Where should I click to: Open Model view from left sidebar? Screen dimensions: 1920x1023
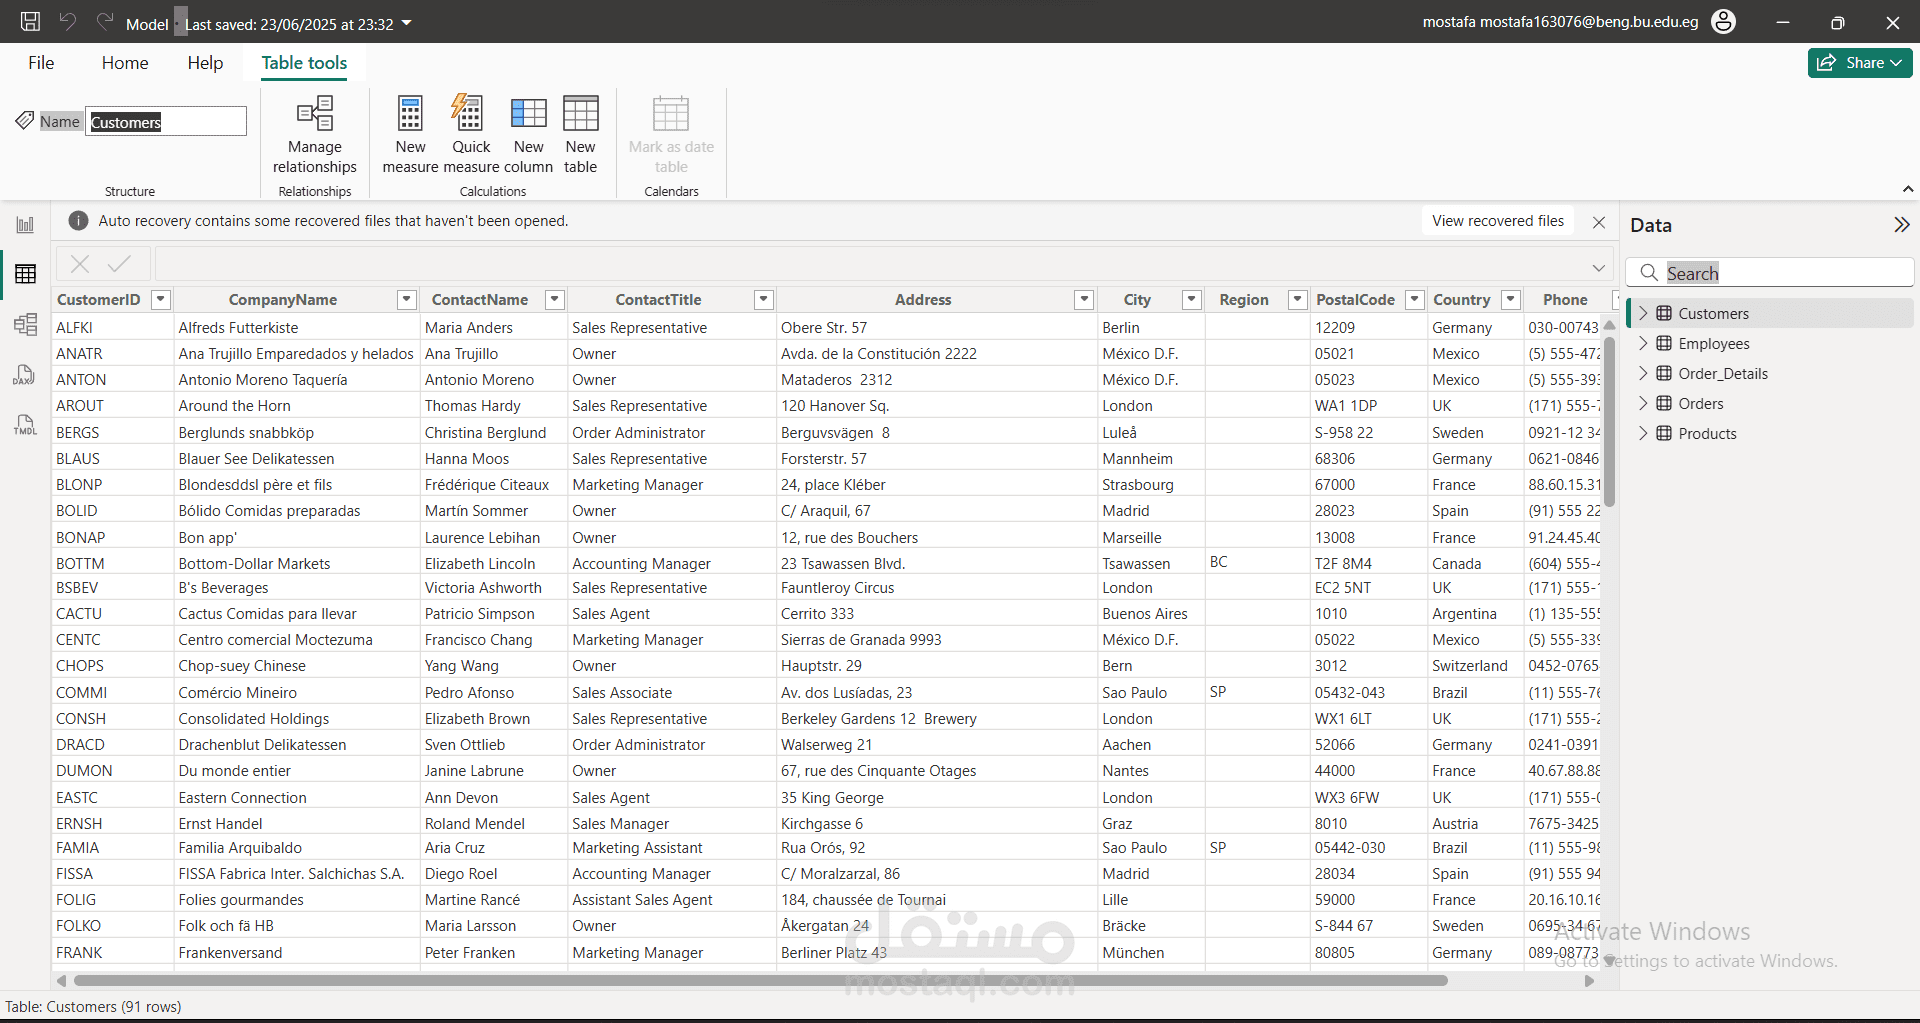[x=25, y=324]
